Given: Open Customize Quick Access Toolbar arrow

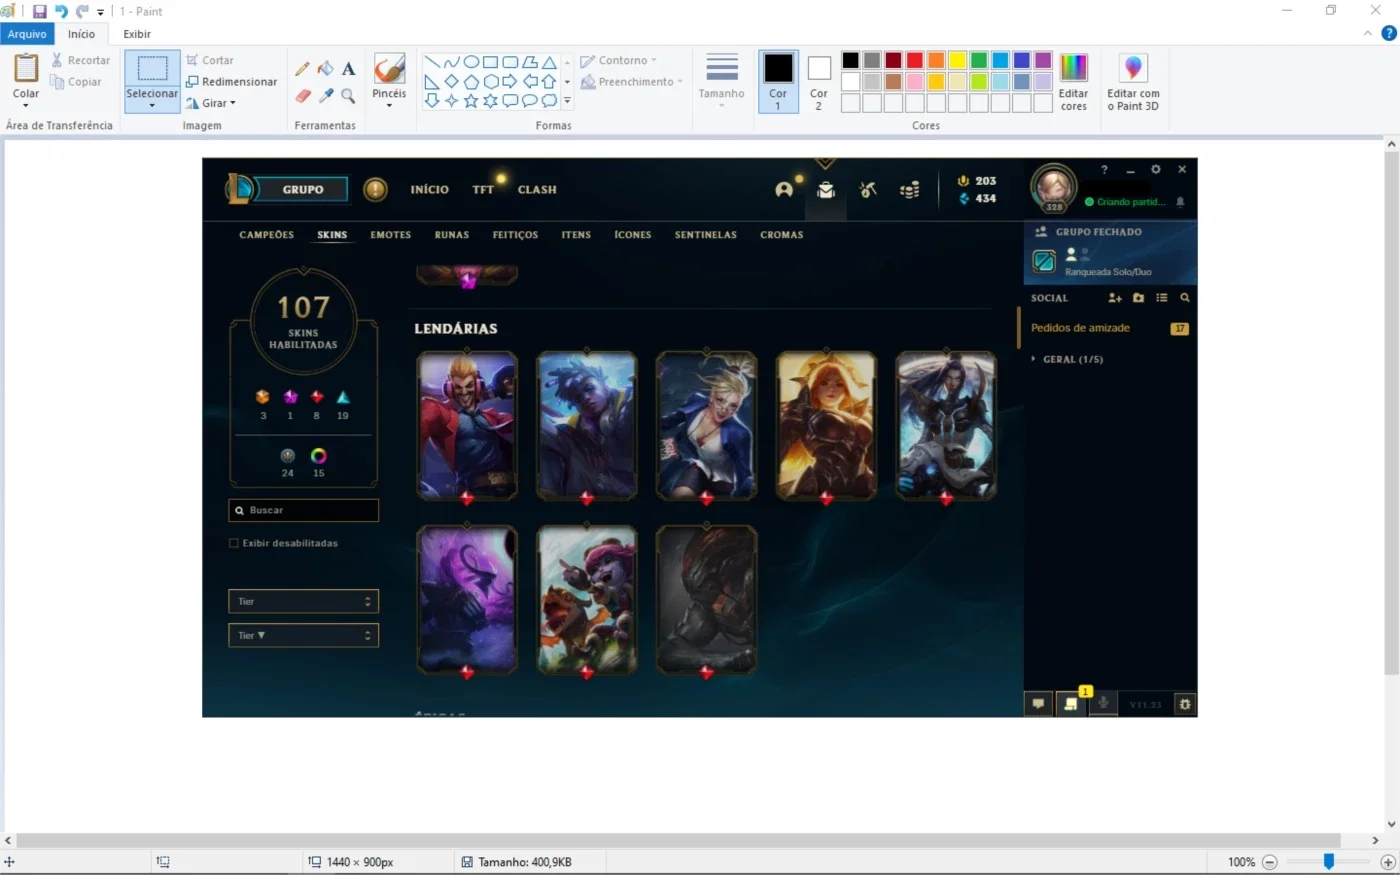Looking at the screenshot, I should pos(101,12).
